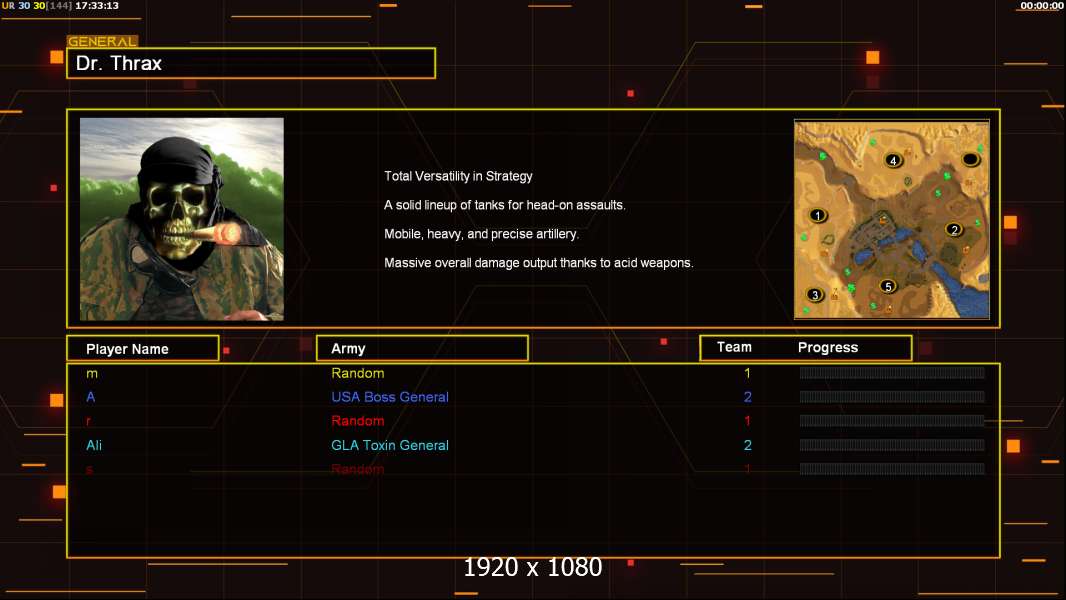The width and height of the screenshot is (1066, 600).
Task: Click player name 'Ali' in the list
Action: [94, 445]
